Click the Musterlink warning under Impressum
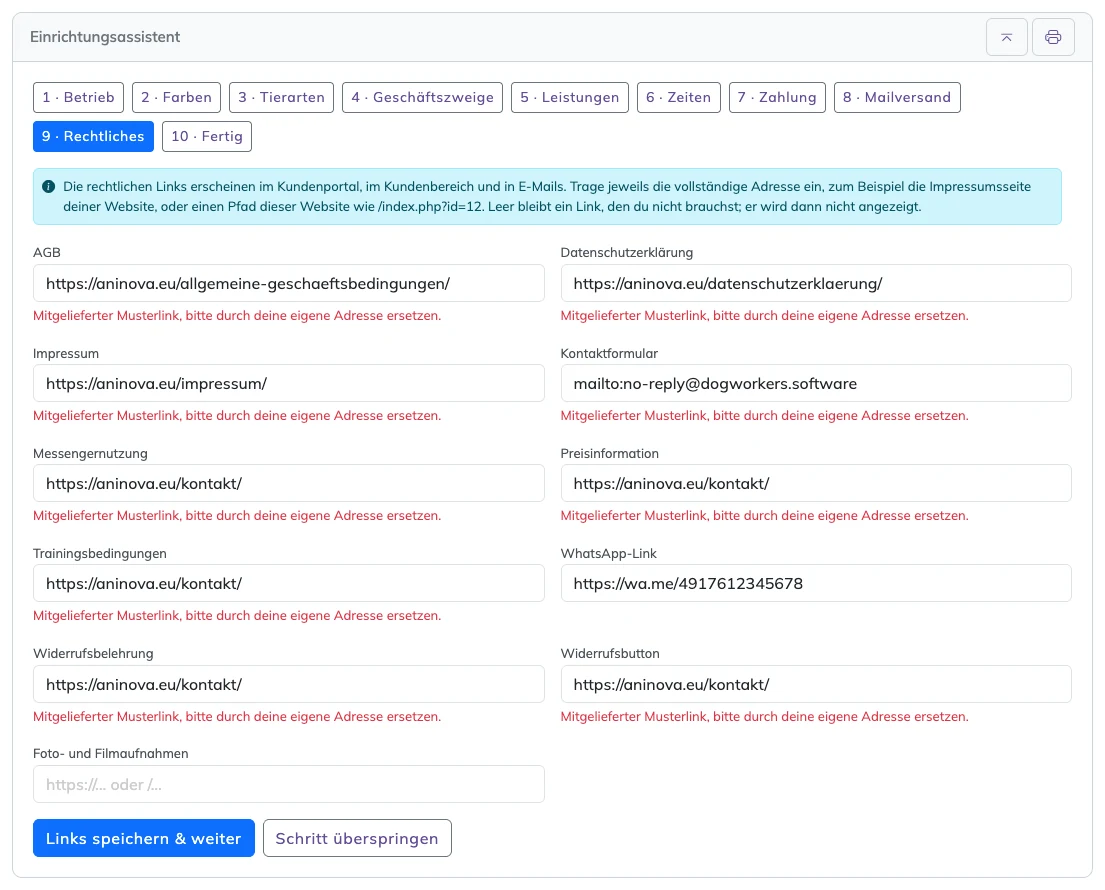 (237, 416)
